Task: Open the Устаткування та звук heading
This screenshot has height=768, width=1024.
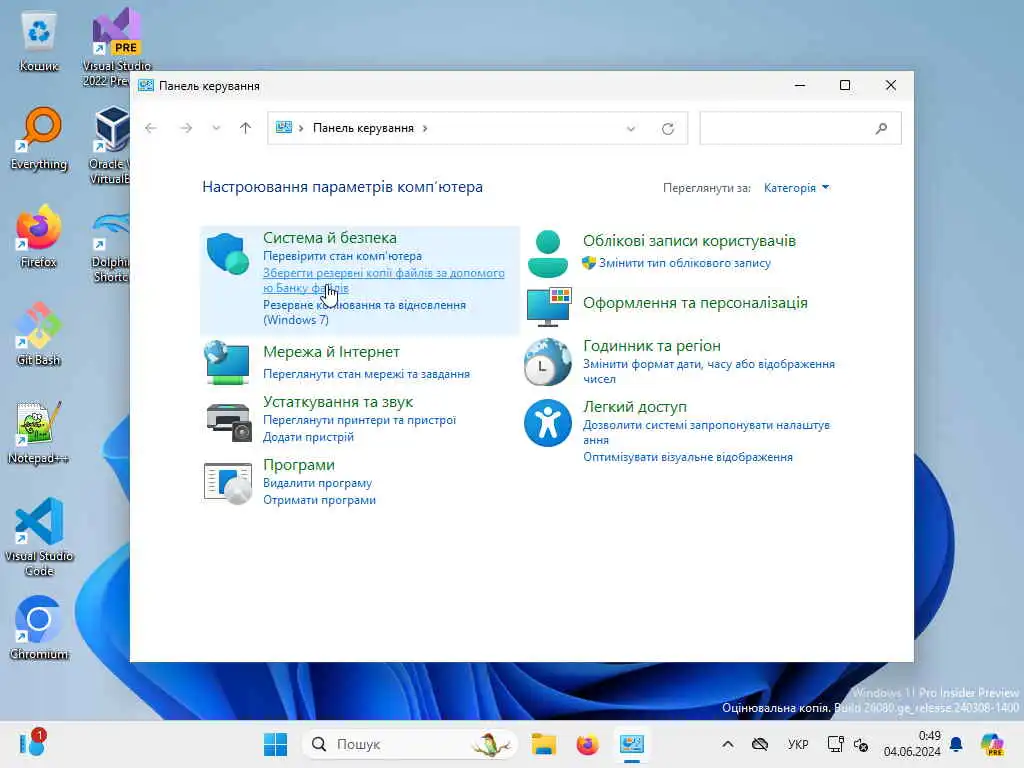Action: pos(338,402)
